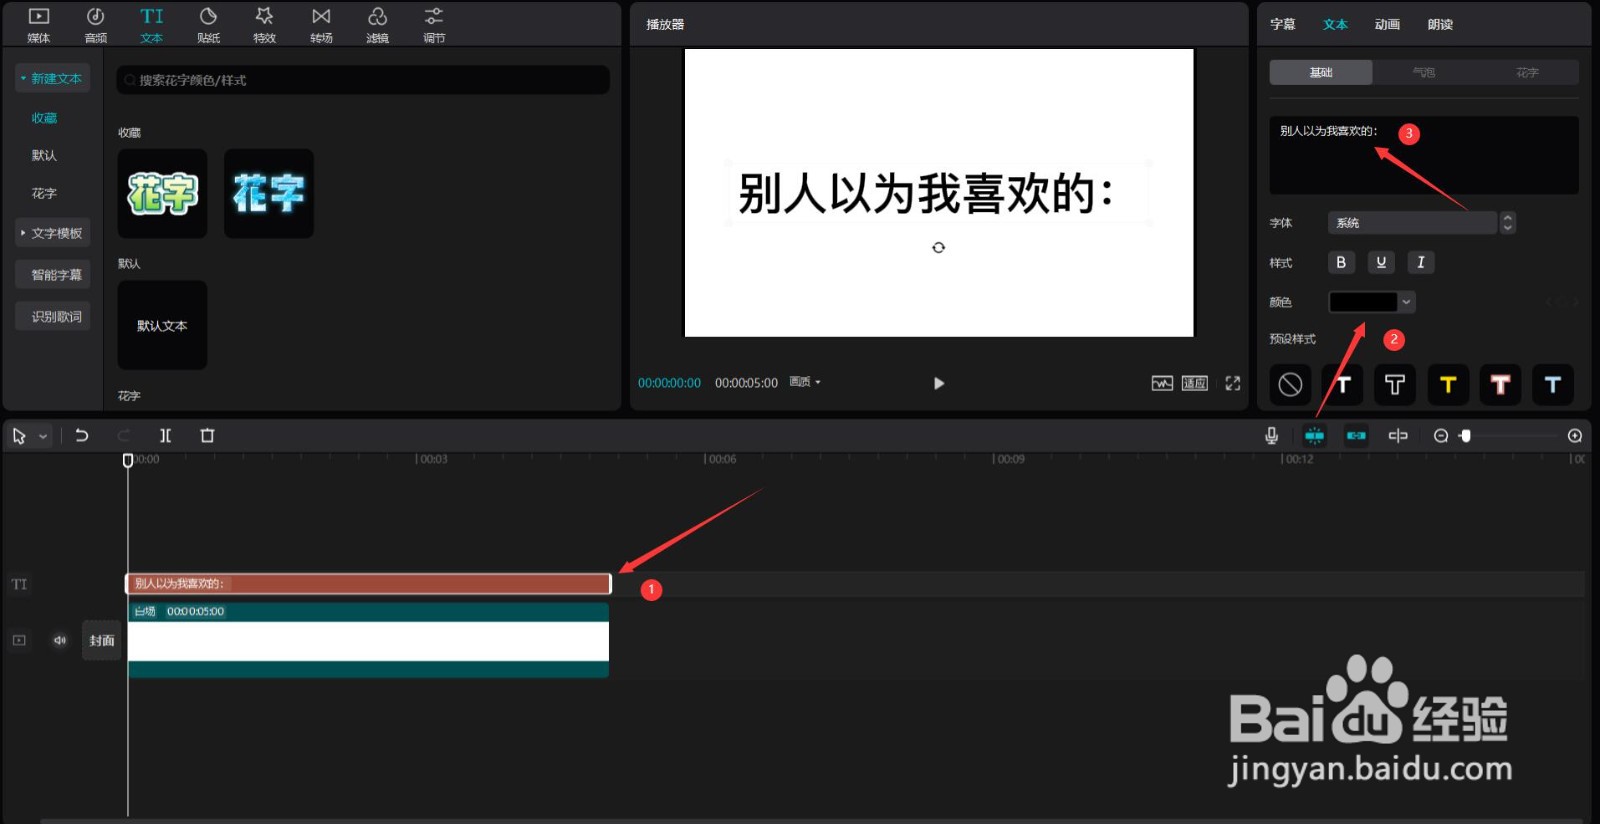Open the 滤镜 filters panel
The width and height of the screenshot is (1600, 824).
(x=377, y=25)
